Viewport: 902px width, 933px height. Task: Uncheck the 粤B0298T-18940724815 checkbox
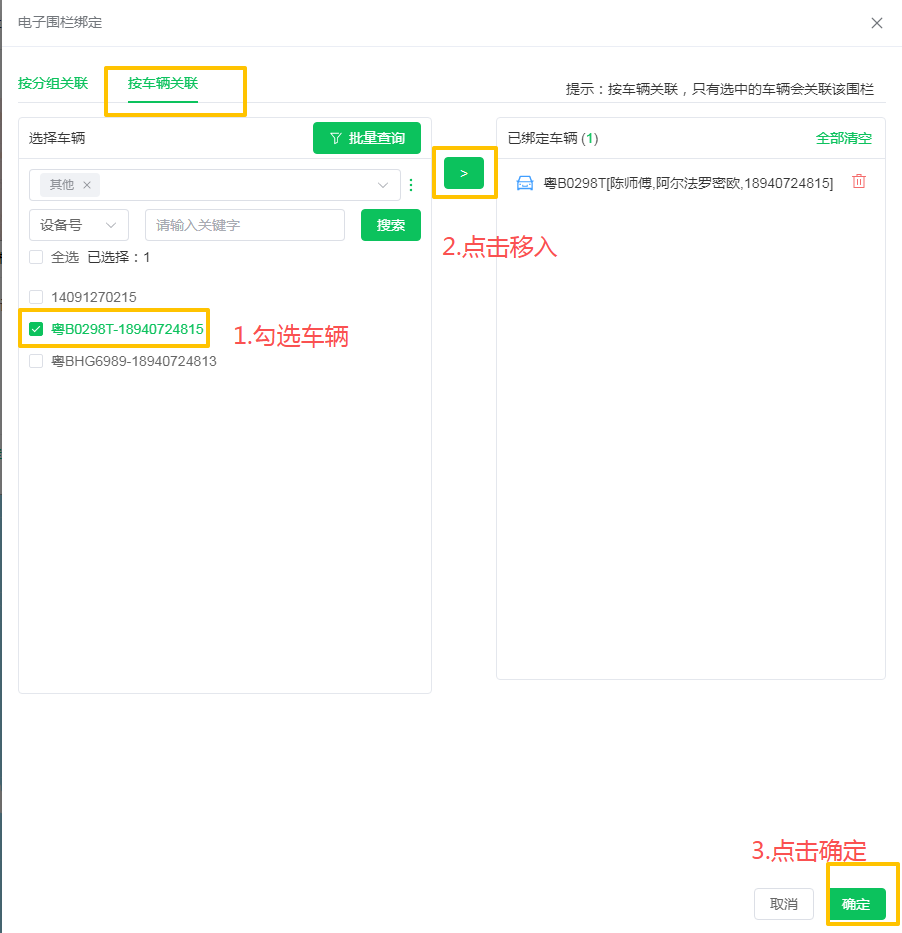36,329
